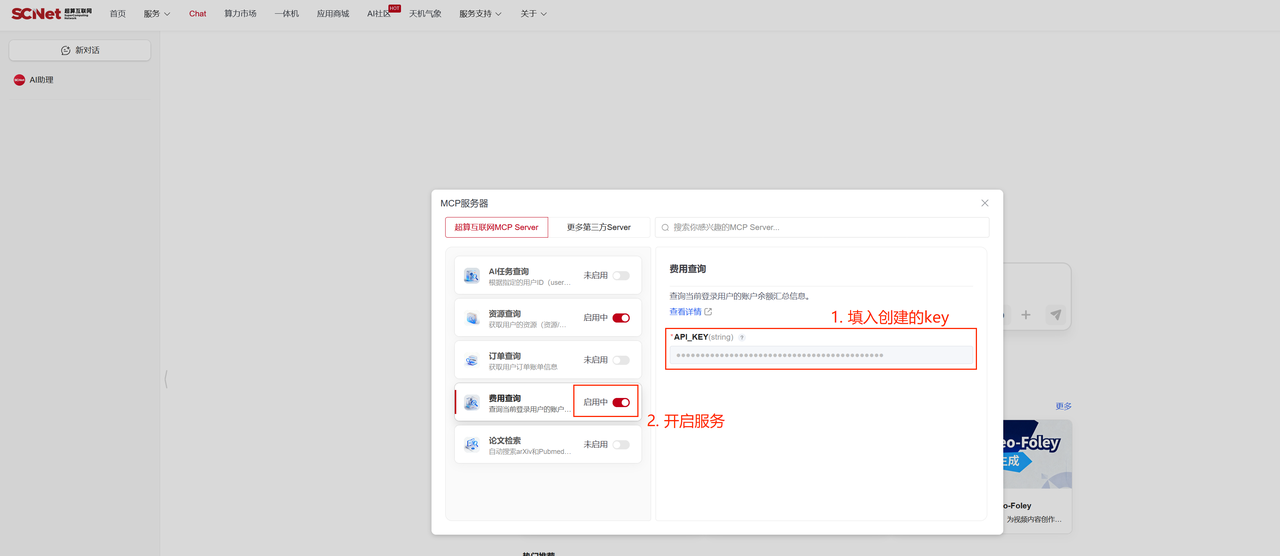Click the 论文检索 server icon
The image size is (1280, 556).
pyautogui.click(x=471, y=445)
